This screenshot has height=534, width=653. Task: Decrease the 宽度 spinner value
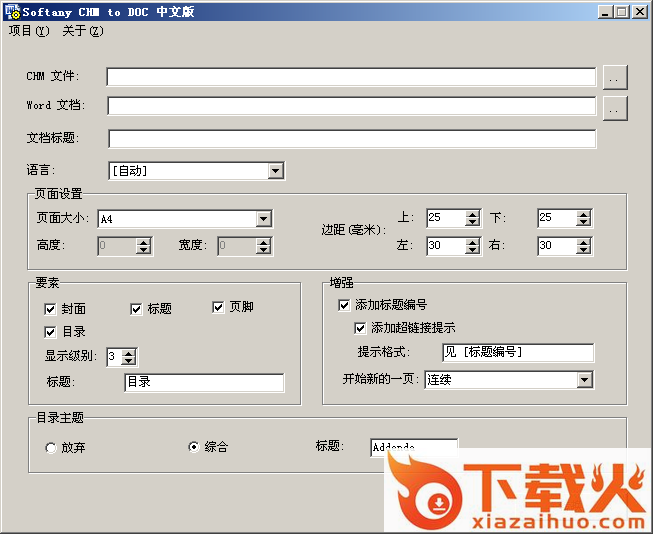pos(263,250)
